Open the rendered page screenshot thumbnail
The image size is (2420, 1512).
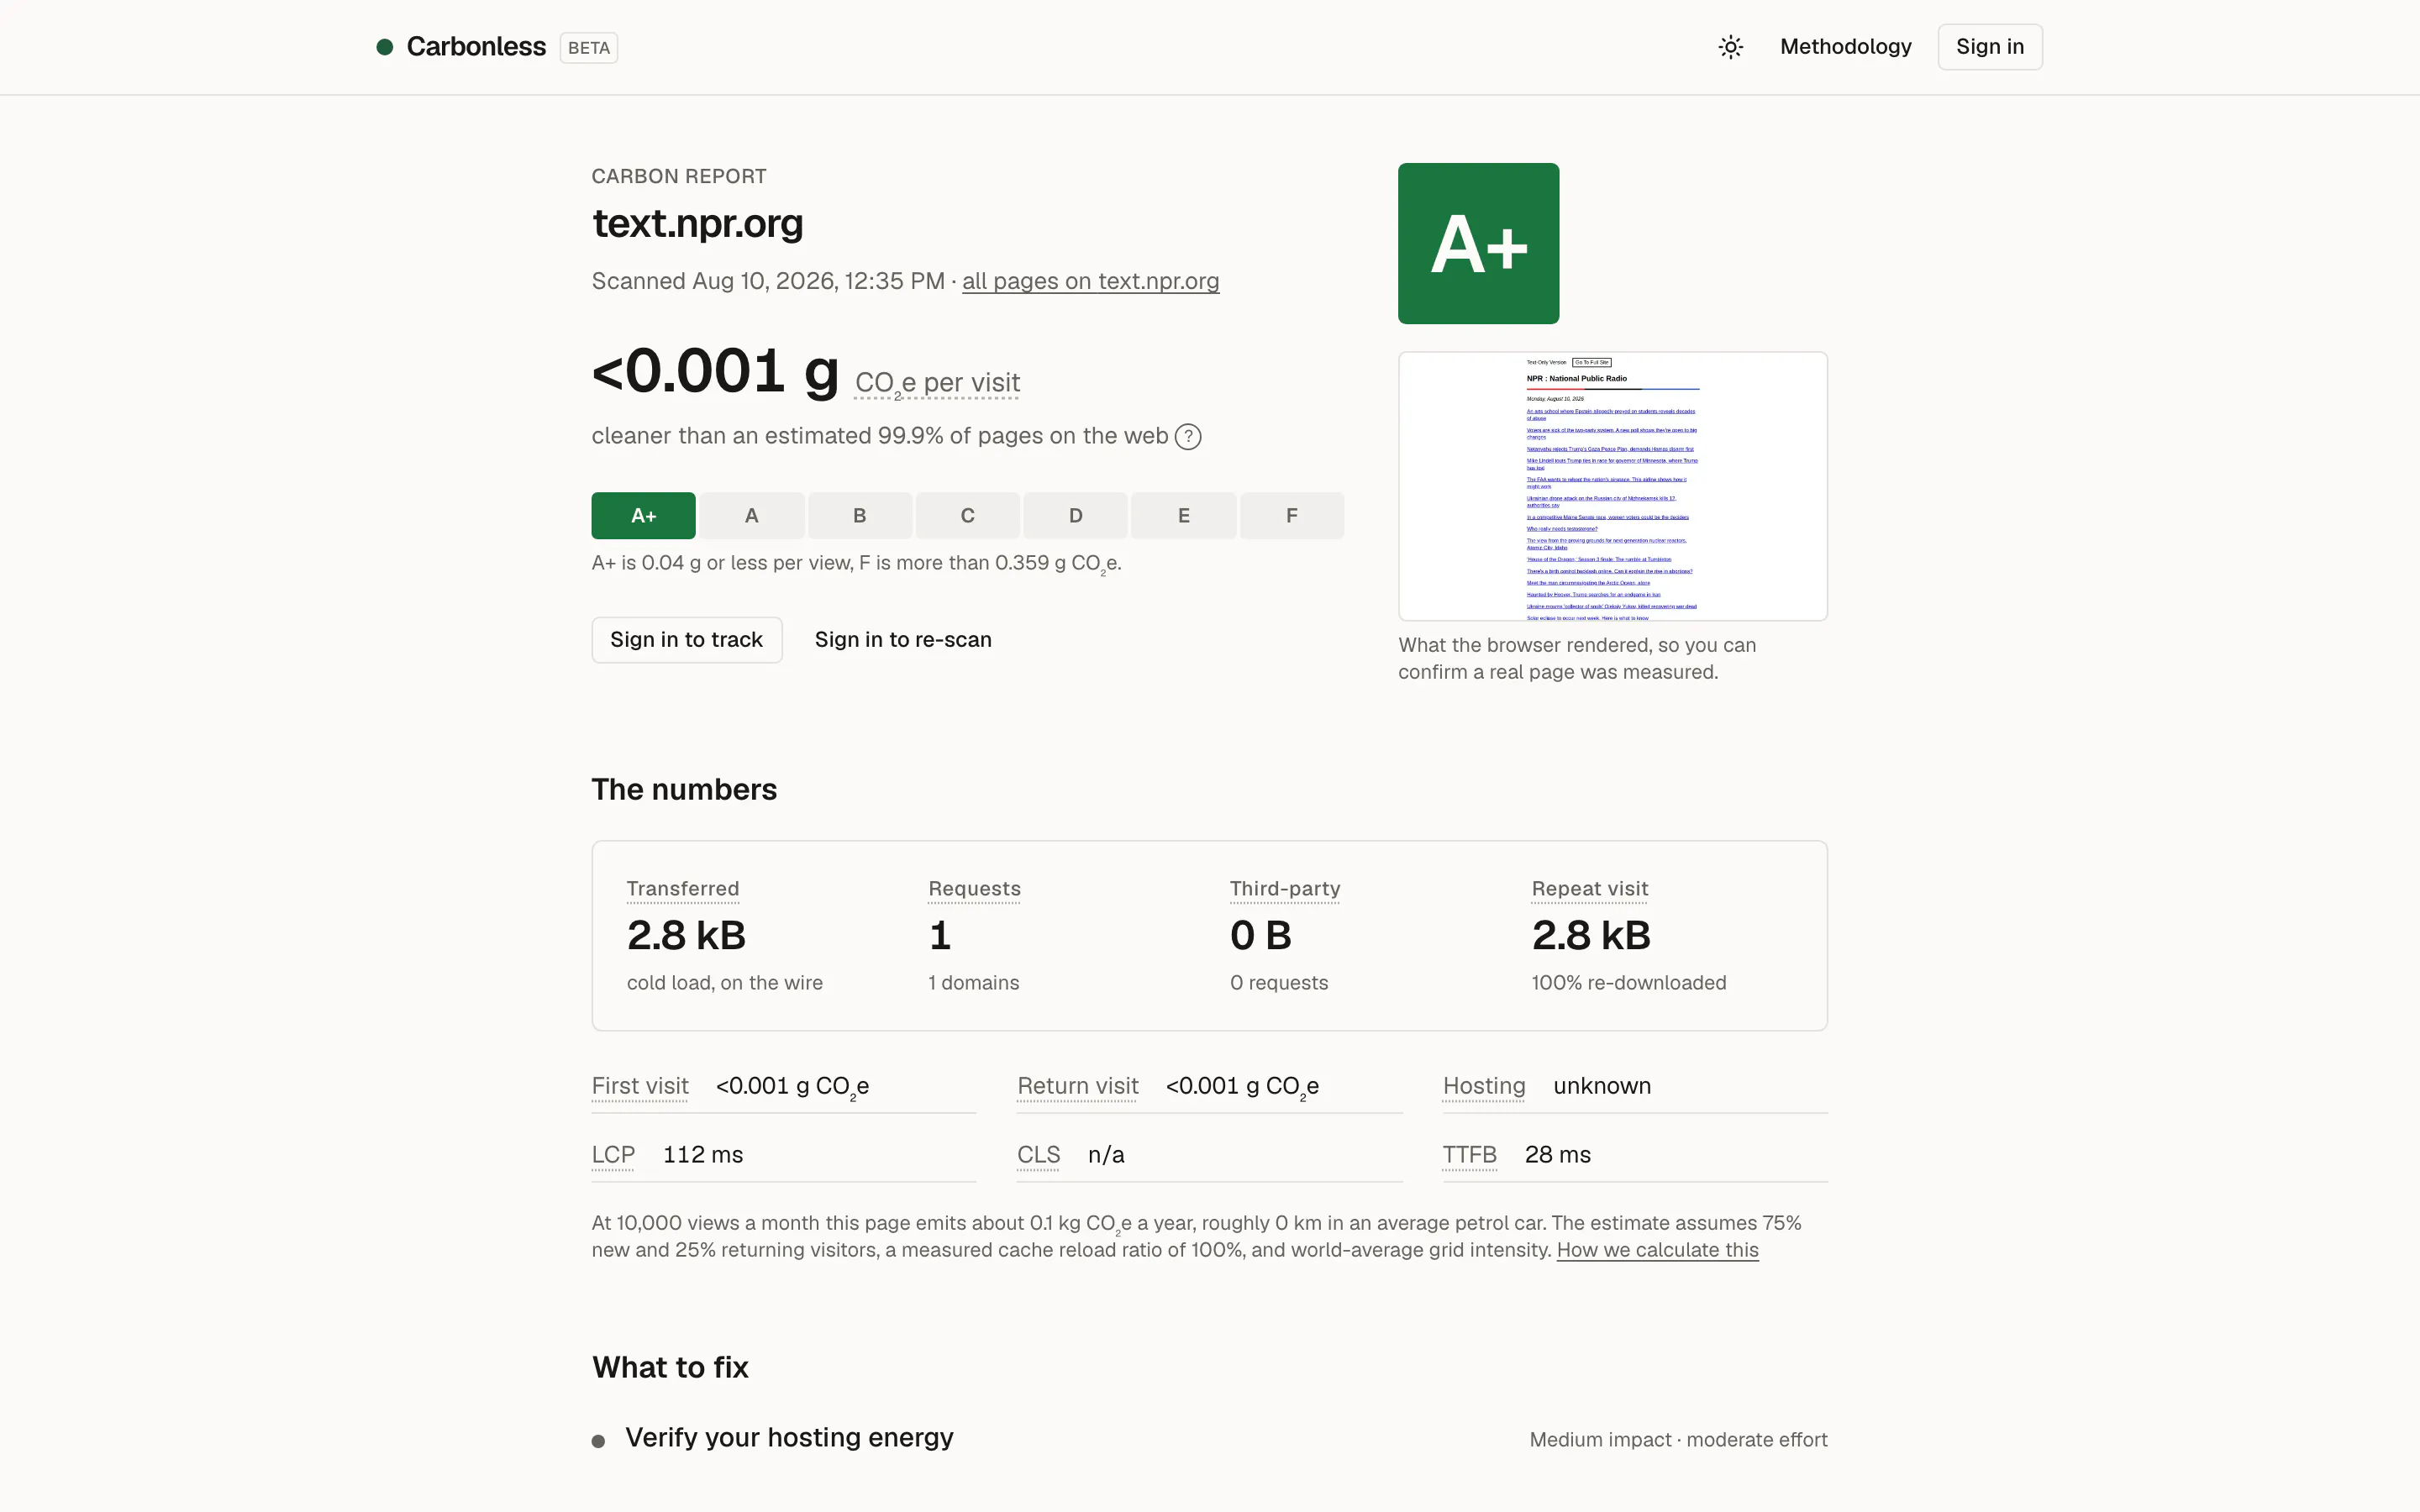pos(1613,486)
